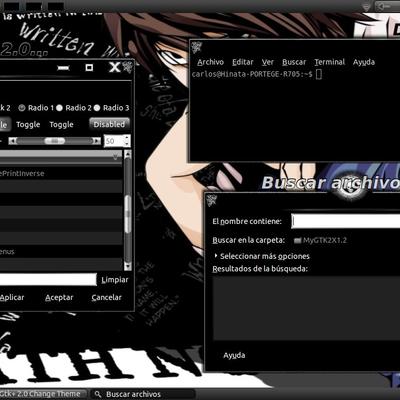400x400 pixels.
Task: Click the search window's spiderweb menu icon
Action: 212,201
